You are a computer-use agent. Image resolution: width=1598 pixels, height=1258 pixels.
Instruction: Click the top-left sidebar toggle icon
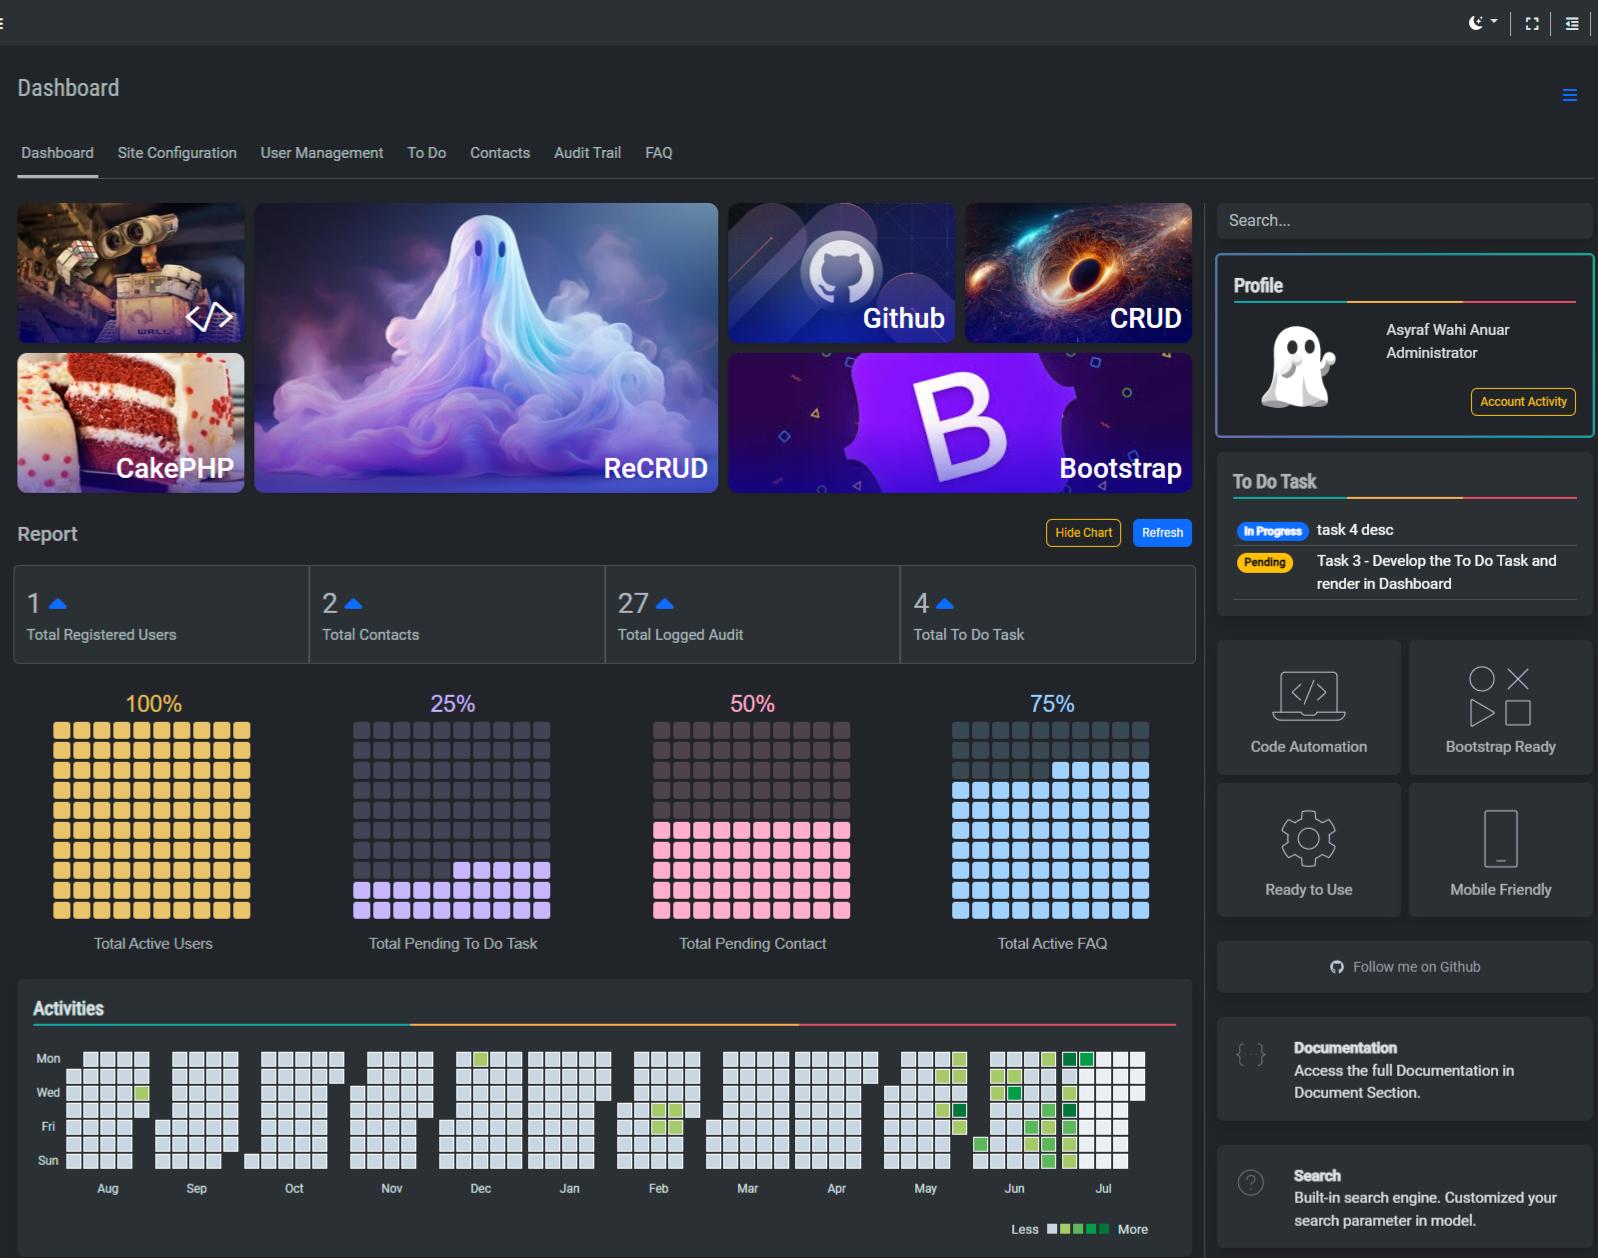point(2,23)
